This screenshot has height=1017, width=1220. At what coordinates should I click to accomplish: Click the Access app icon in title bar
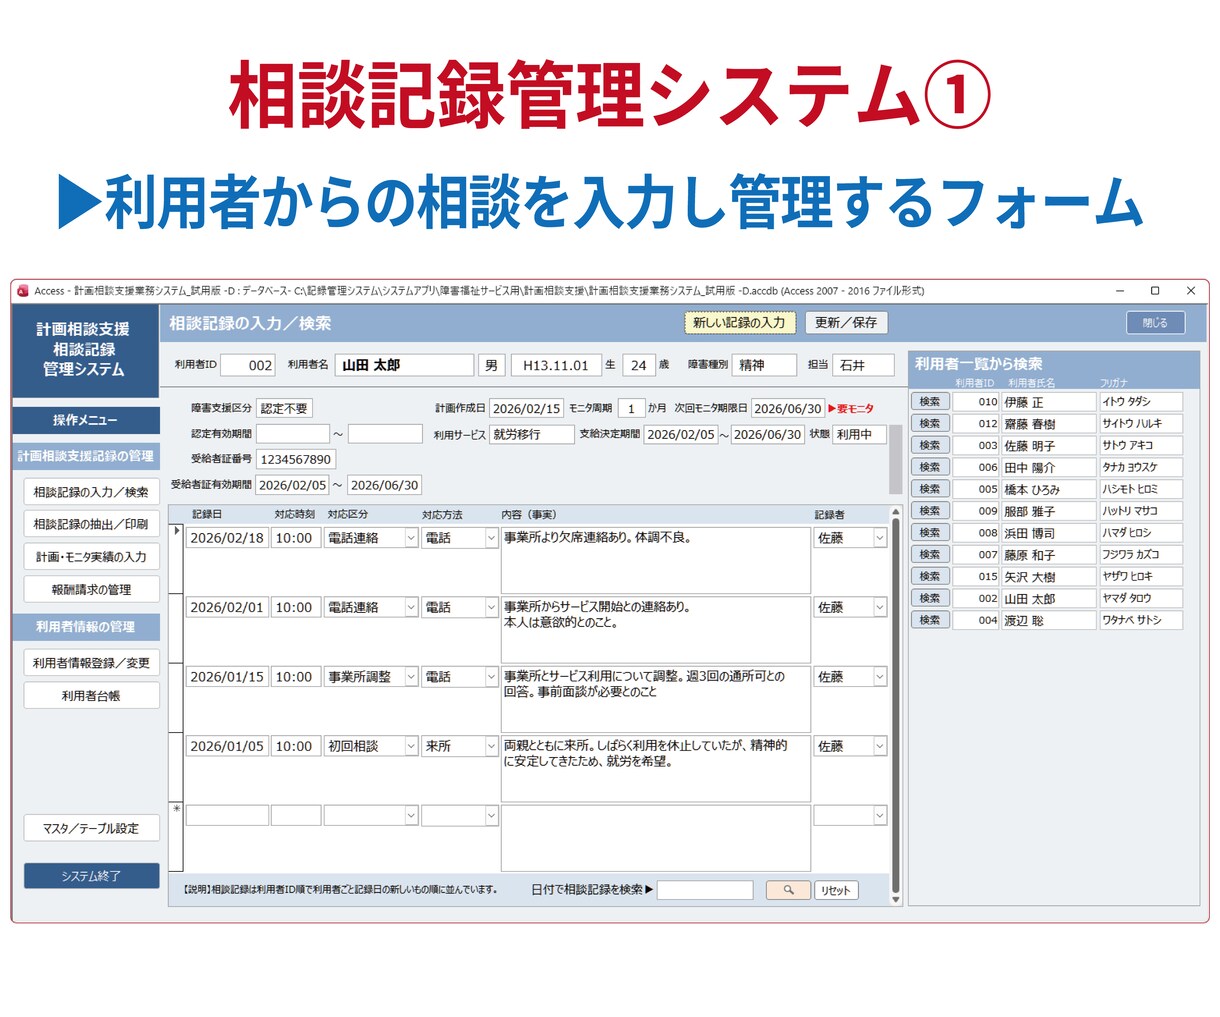23,291
